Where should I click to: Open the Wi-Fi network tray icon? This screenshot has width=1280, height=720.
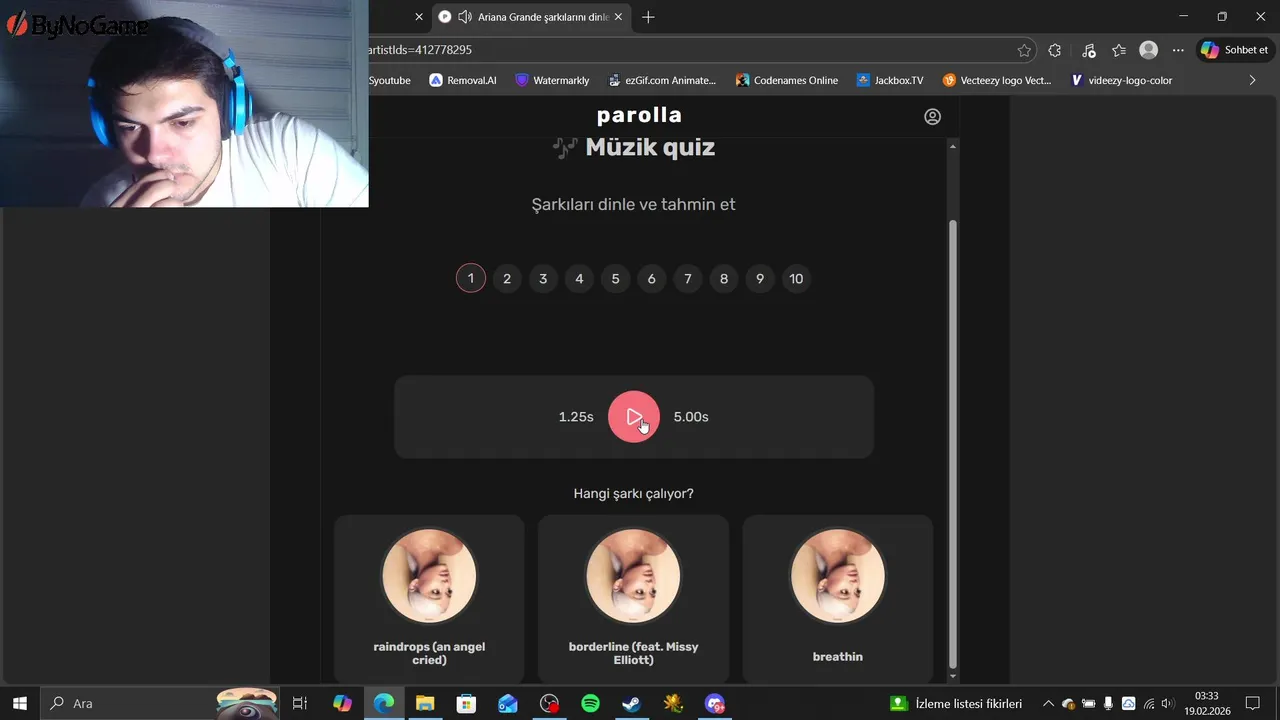1149,703
